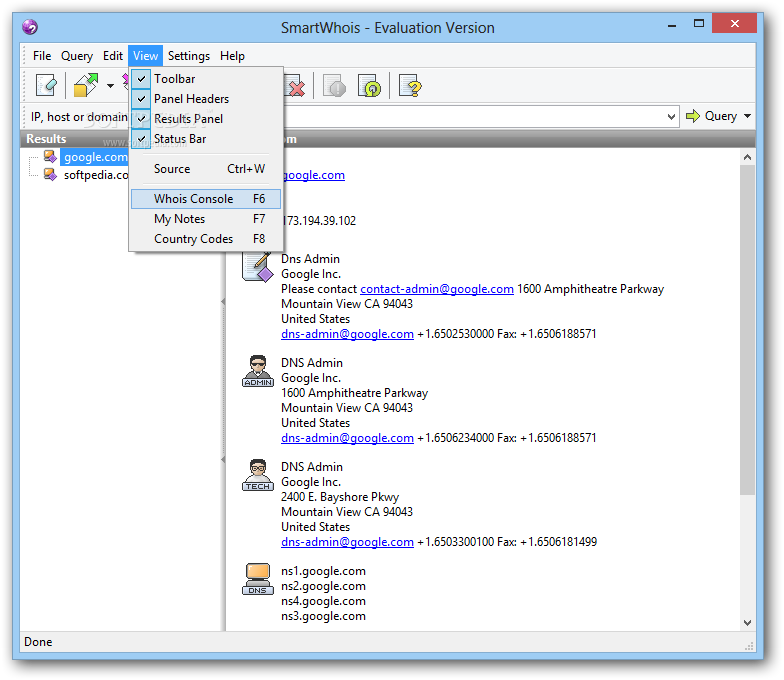The image size is (784, 680).
Task: Open the File menu
Action: tap(42, 56)
